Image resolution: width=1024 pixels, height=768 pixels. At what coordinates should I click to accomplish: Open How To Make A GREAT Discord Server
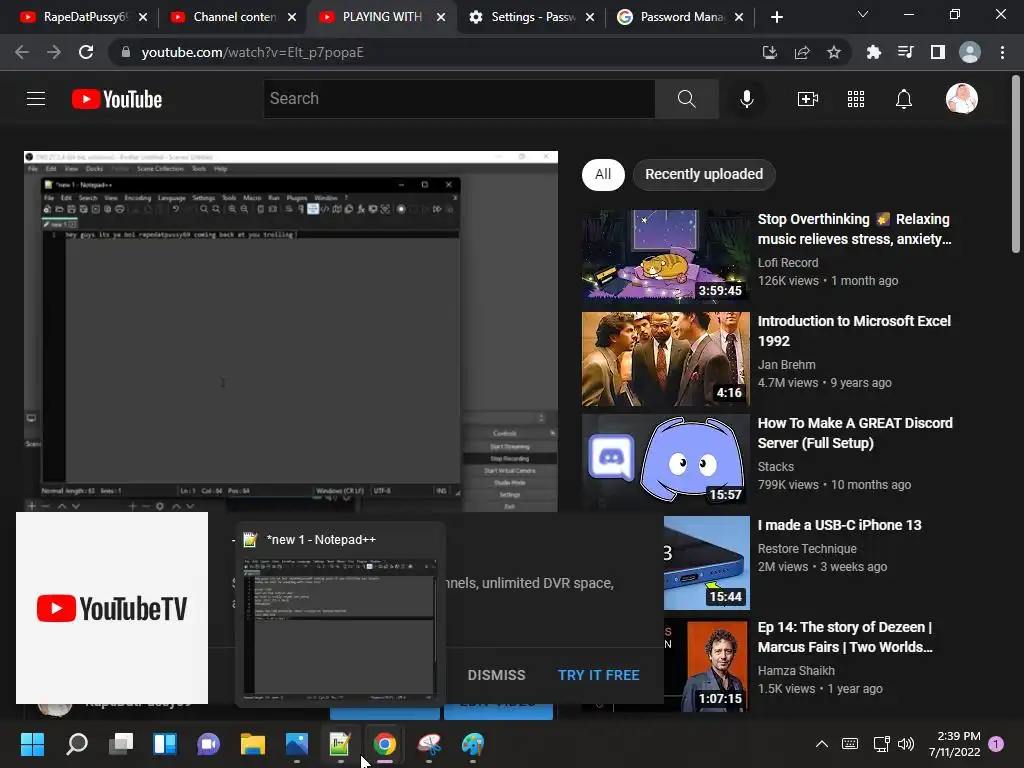pos(855,433)
